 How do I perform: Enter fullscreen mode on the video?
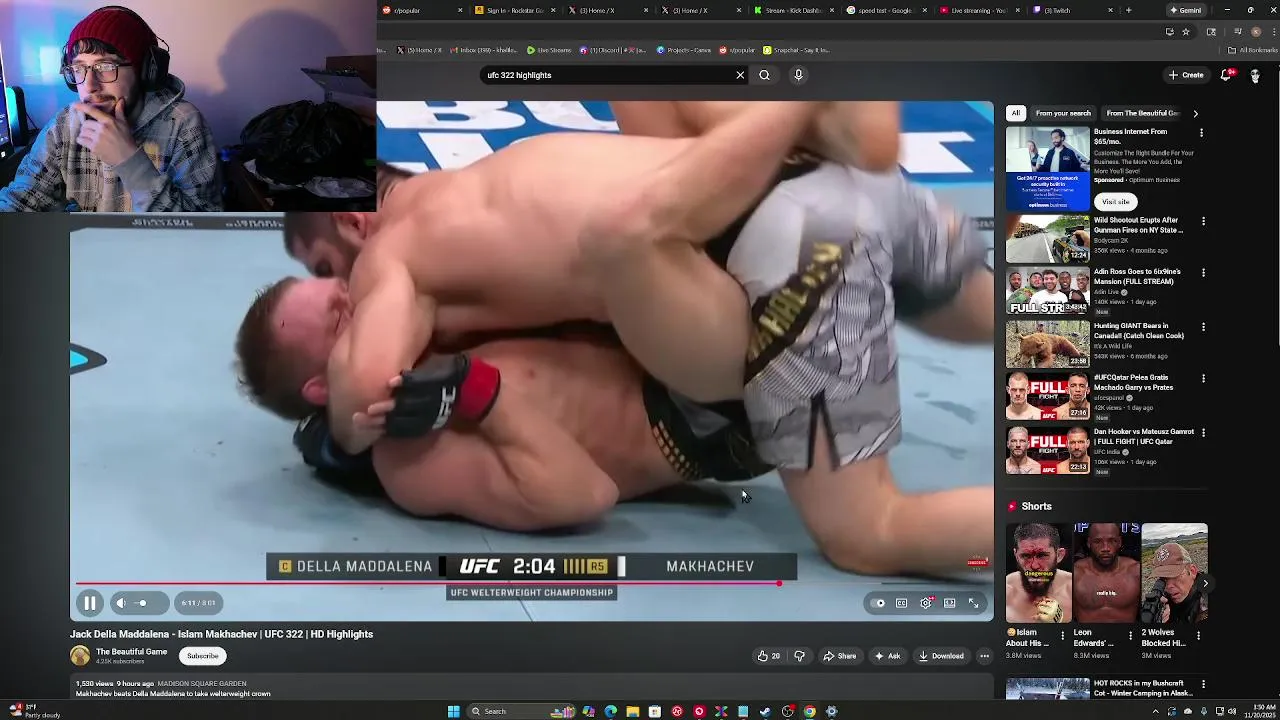[974, 603]
